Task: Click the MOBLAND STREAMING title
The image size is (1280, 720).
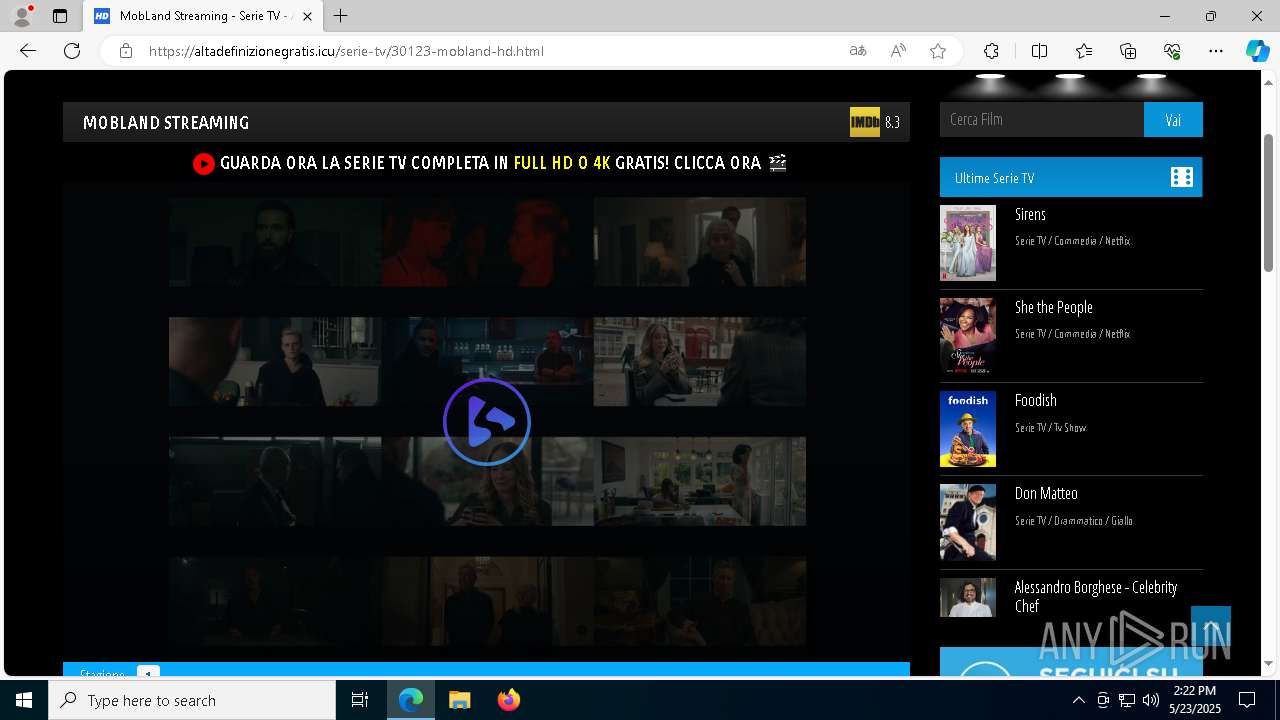Action: click(x=166, y=123)
